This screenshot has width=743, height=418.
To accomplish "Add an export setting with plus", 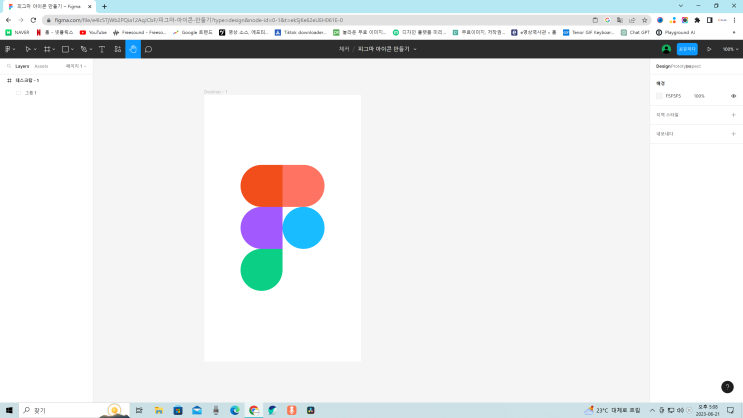I will 734,134.
